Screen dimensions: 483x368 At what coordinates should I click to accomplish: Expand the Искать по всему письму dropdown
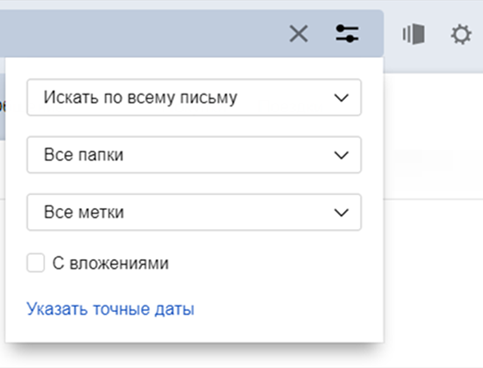point(194,97)
